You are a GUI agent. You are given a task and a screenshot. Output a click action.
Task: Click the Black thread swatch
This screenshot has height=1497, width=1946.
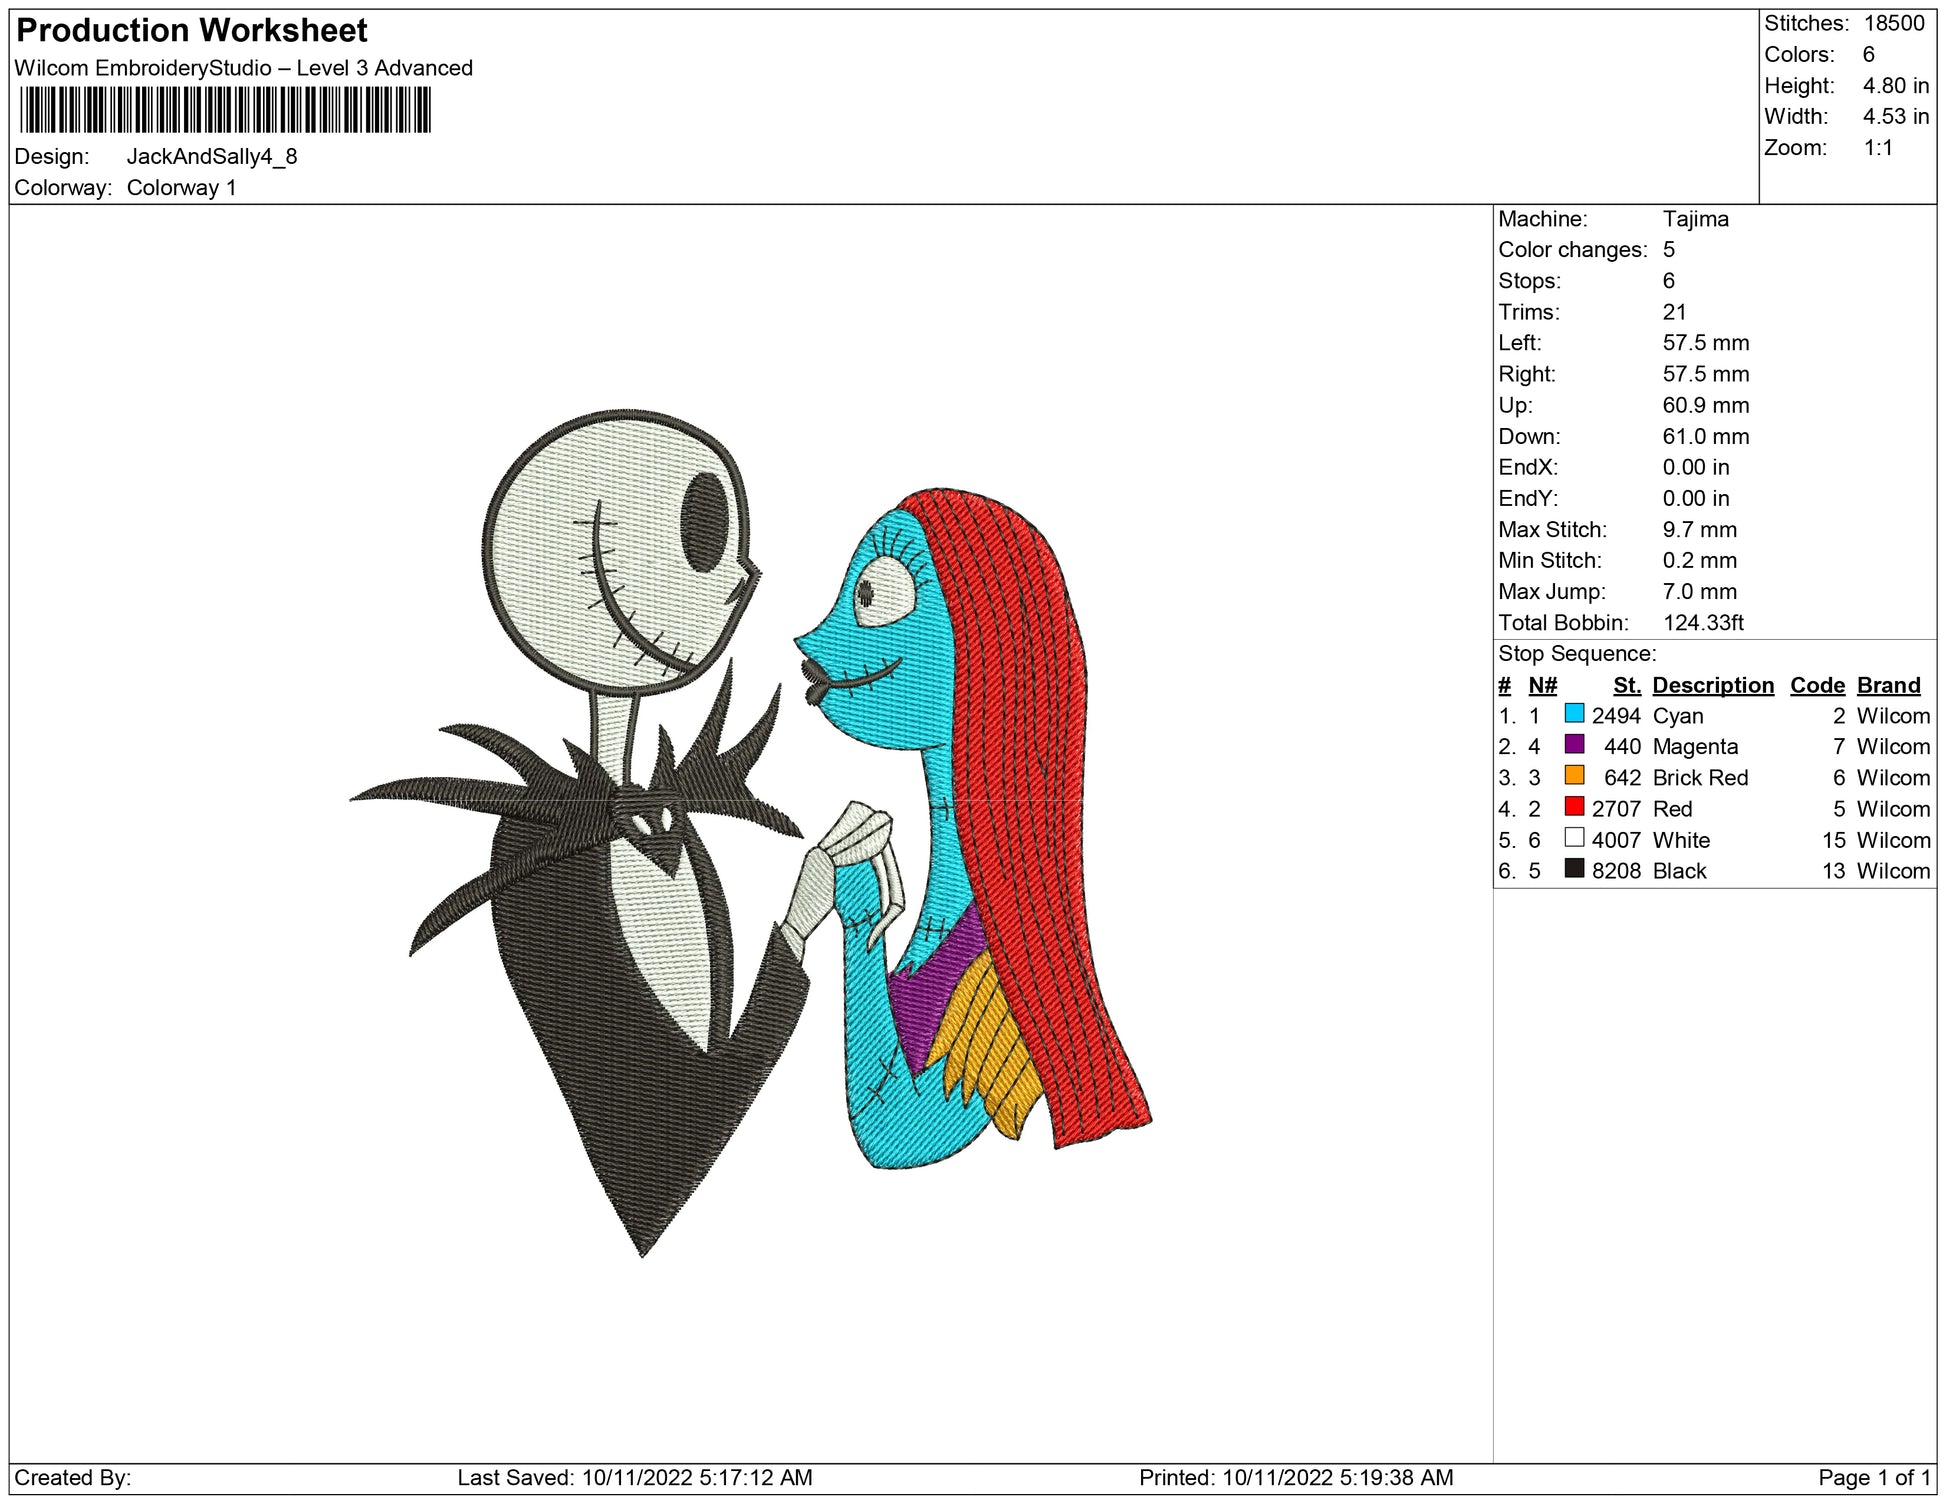1574,869
